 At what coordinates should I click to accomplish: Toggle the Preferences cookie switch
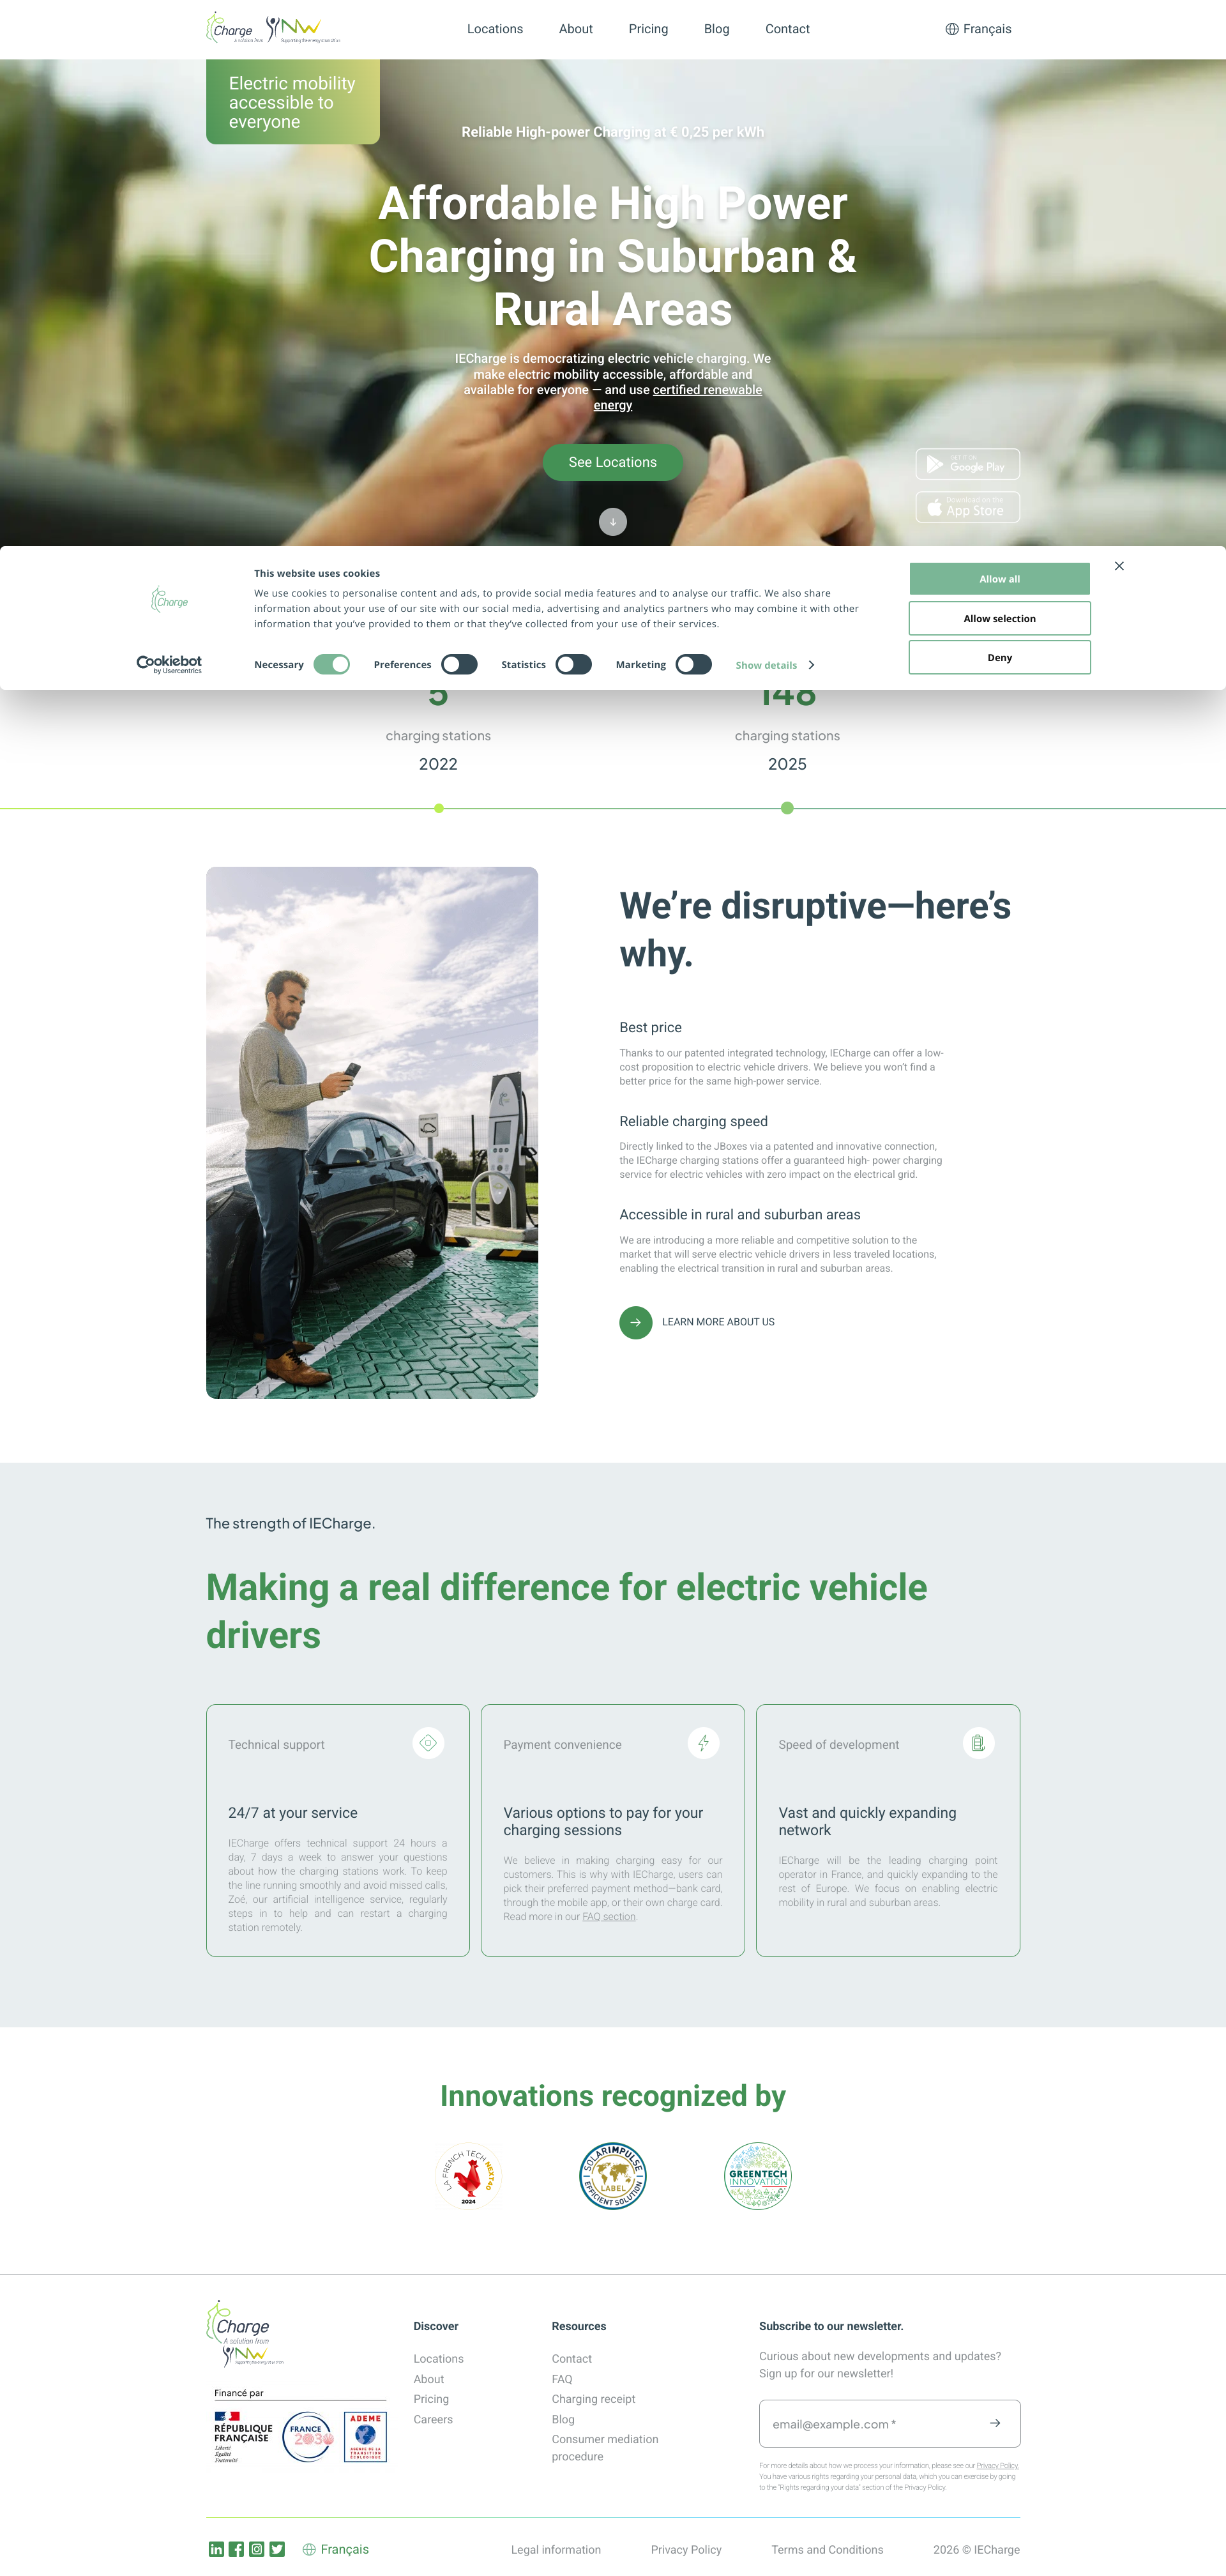459,664
